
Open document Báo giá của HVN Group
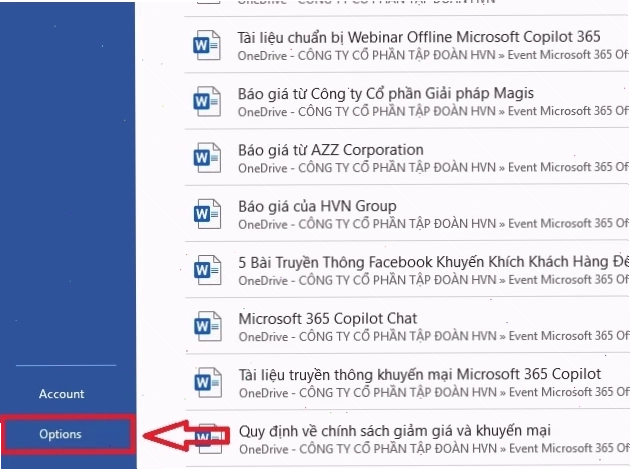pyautogui.click(x=317, y=206)
